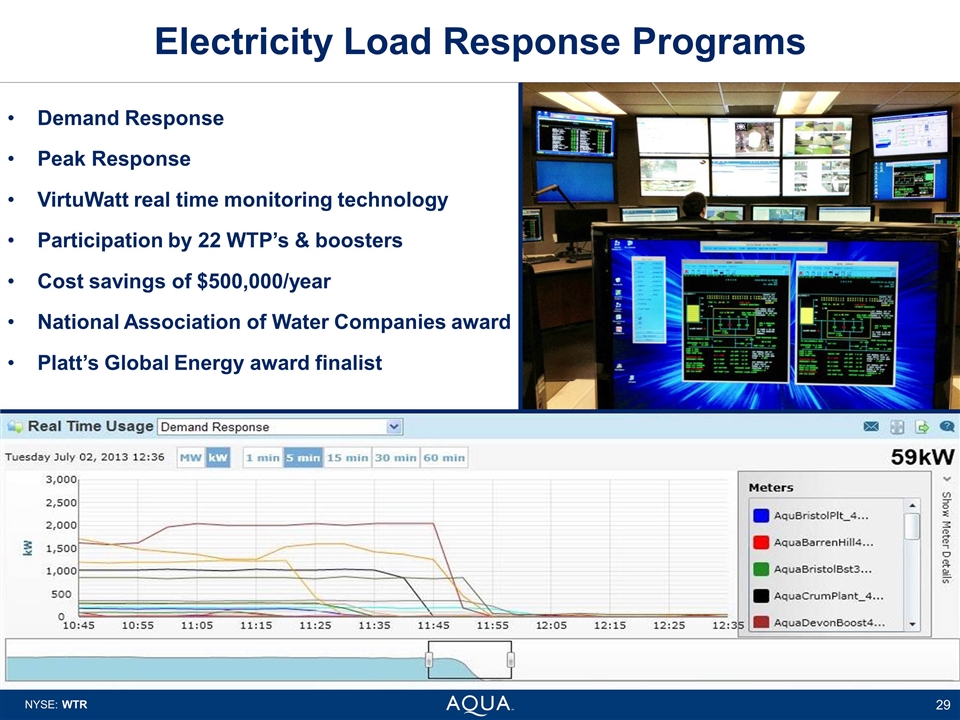960x720 pixels.
Task: Choose the 60 min interval
Action: [x=443, y=458]
